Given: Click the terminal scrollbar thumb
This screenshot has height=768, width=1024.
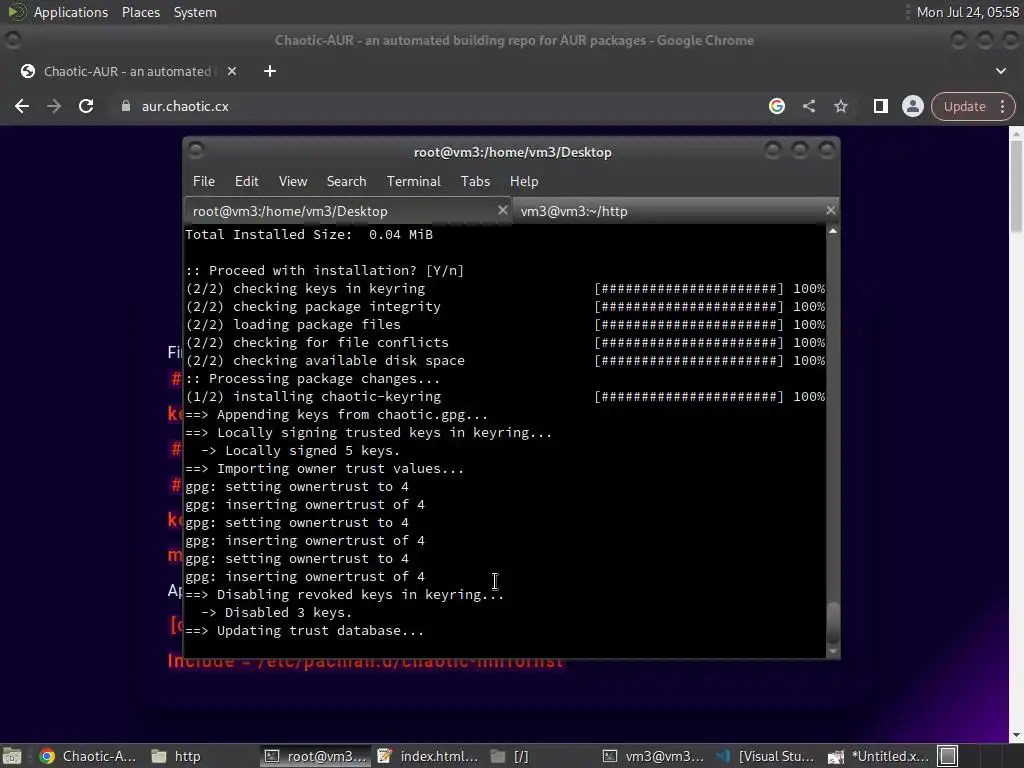Looking at the screenshot, I should [833, 622].
